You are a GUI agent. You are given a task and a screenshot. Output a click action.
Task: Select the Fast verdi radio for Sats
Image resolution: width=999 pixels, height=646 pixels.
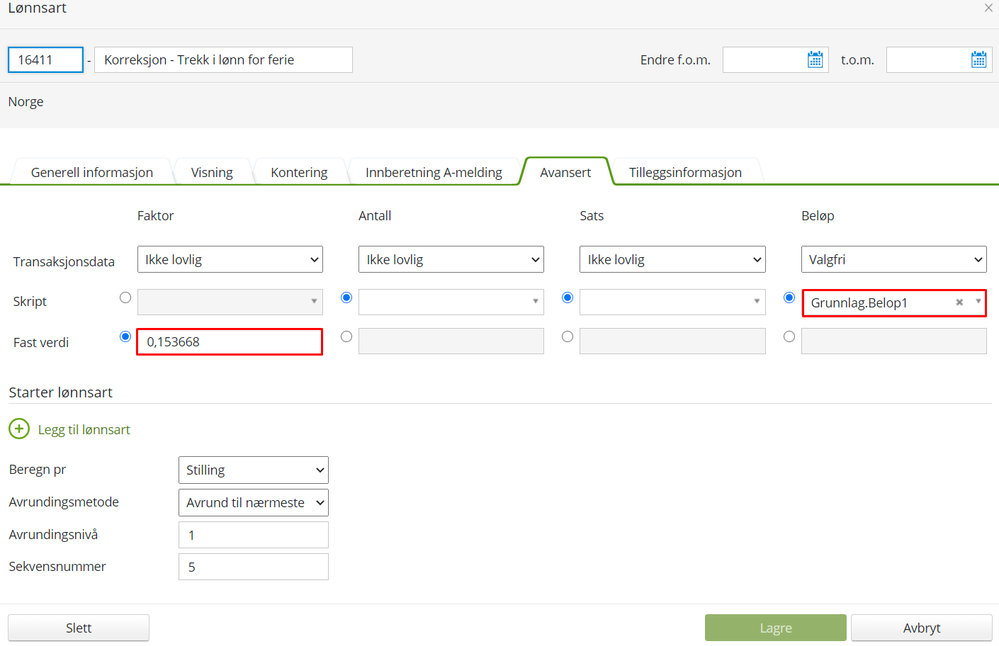[x=567, y=337]
